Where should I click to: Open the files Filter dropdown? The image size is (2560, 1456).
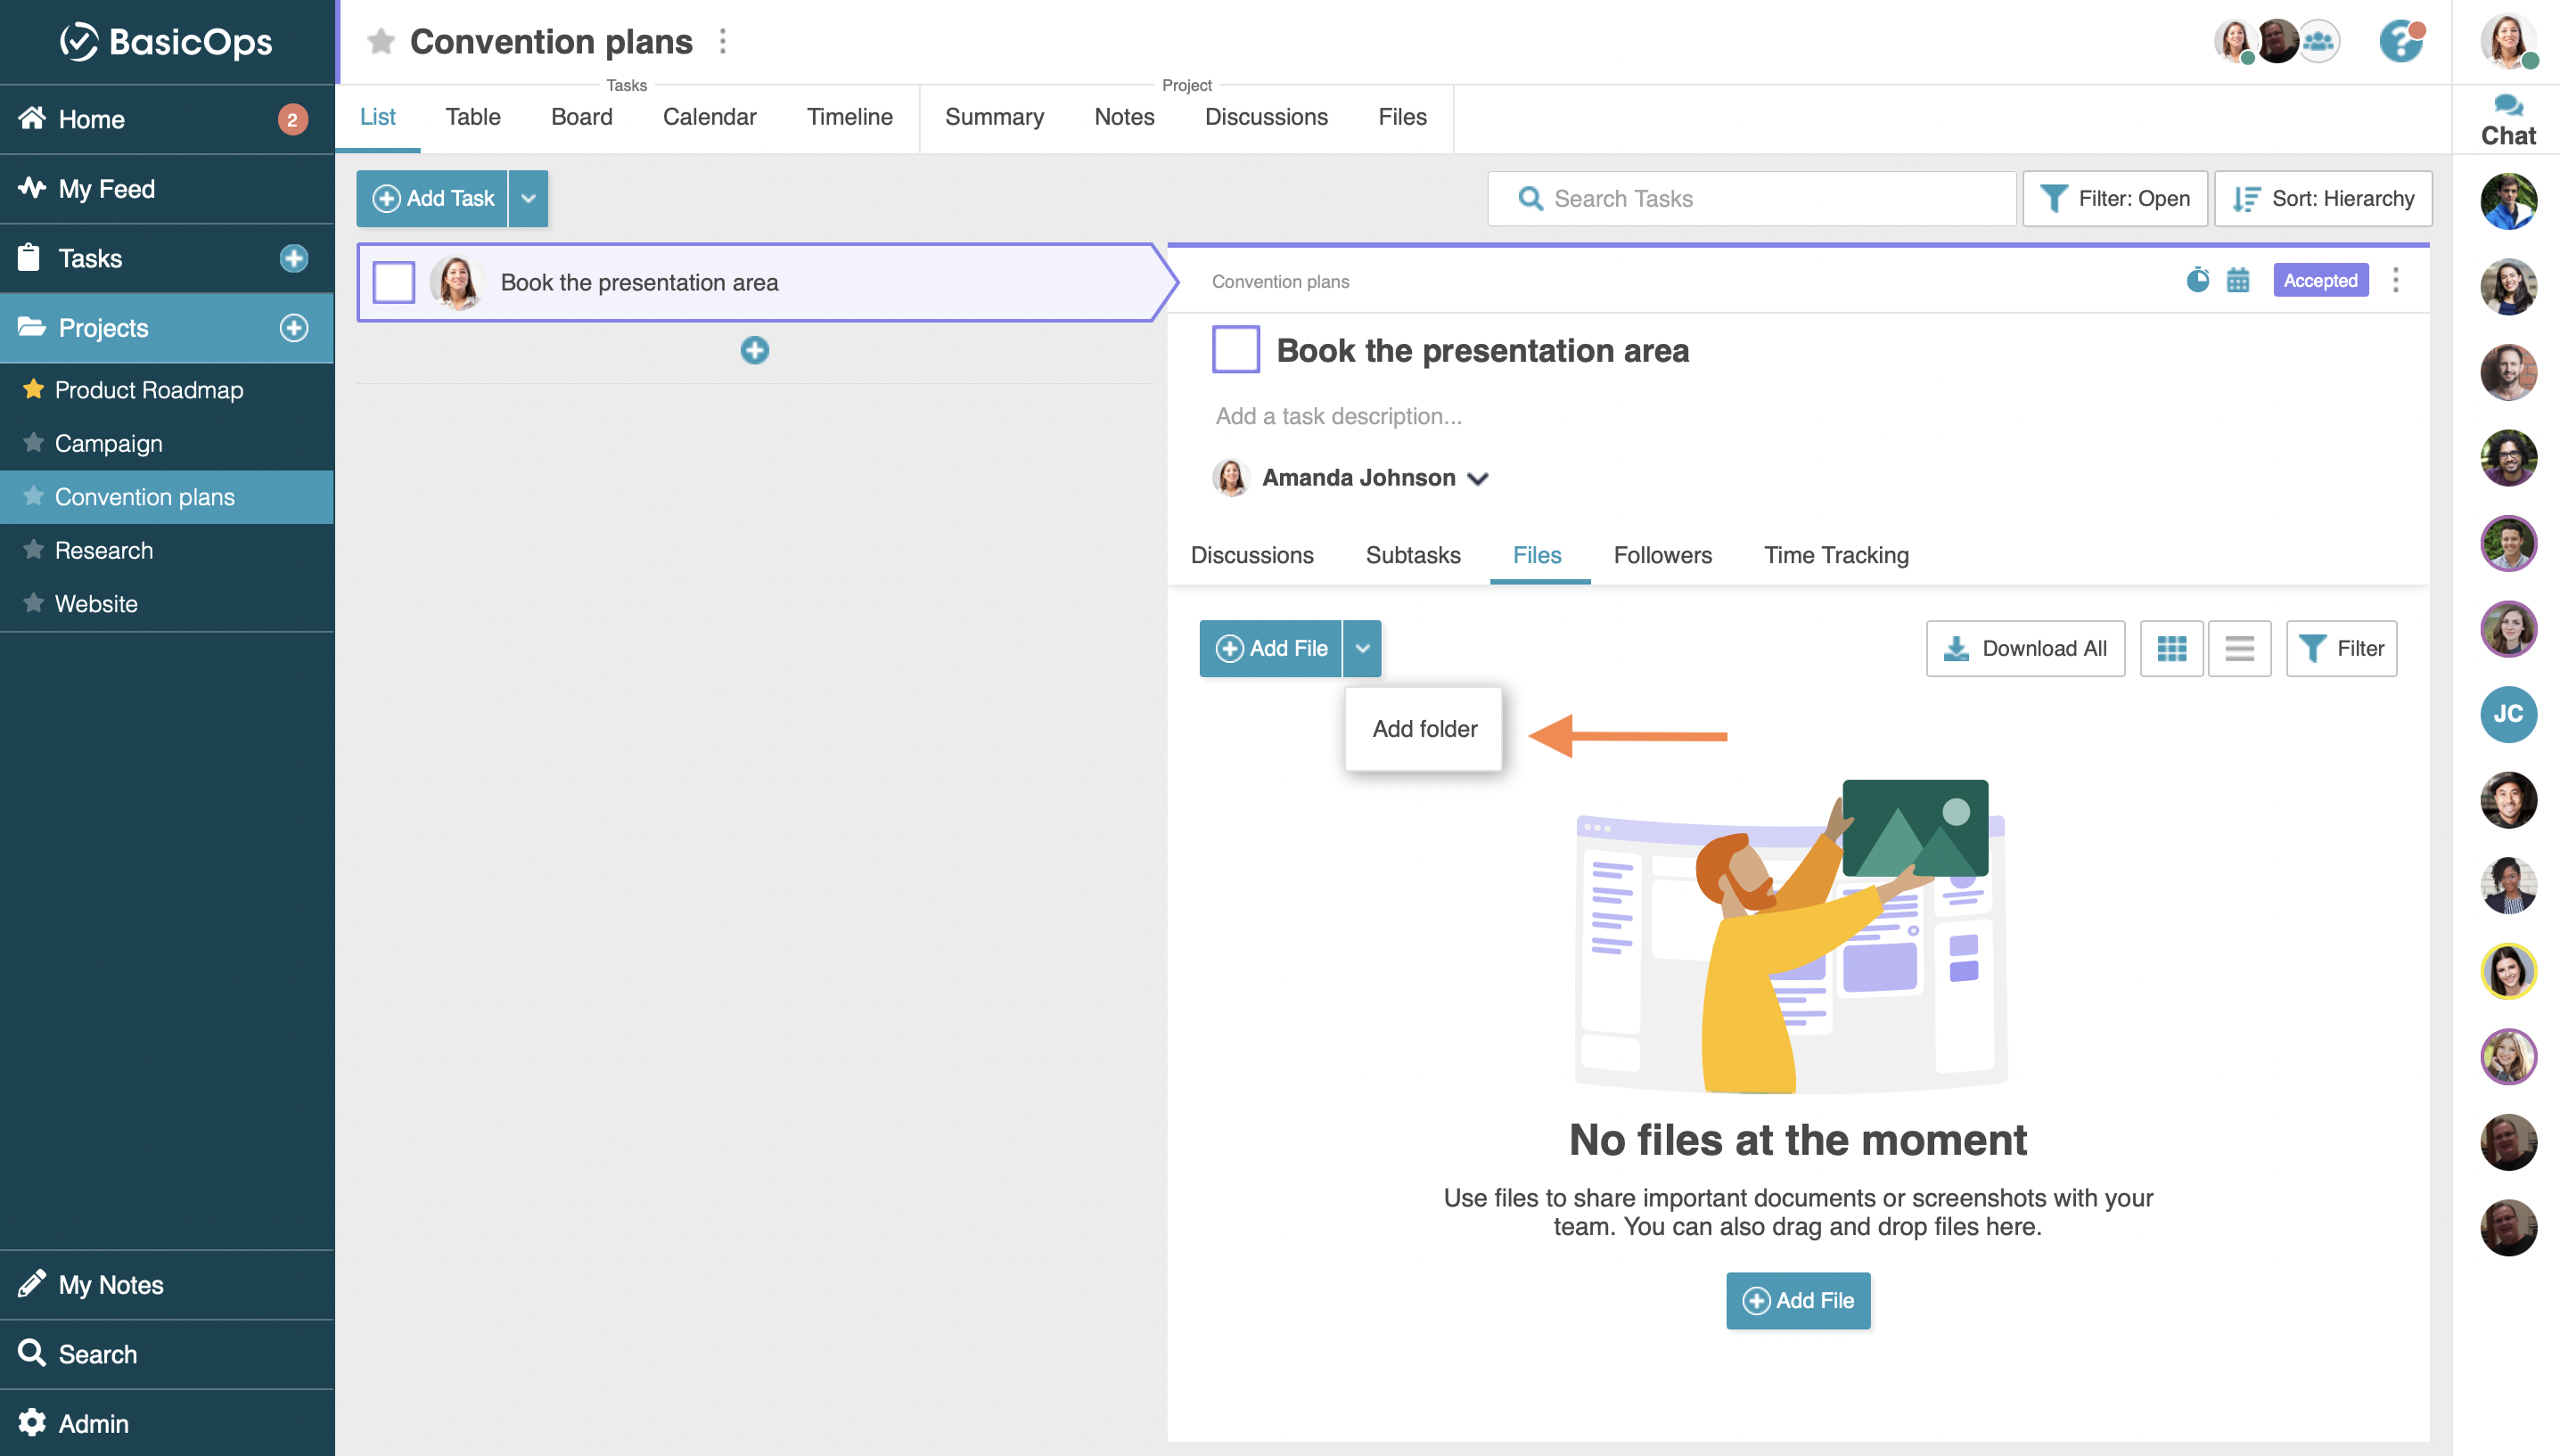tap(2340, 648)
